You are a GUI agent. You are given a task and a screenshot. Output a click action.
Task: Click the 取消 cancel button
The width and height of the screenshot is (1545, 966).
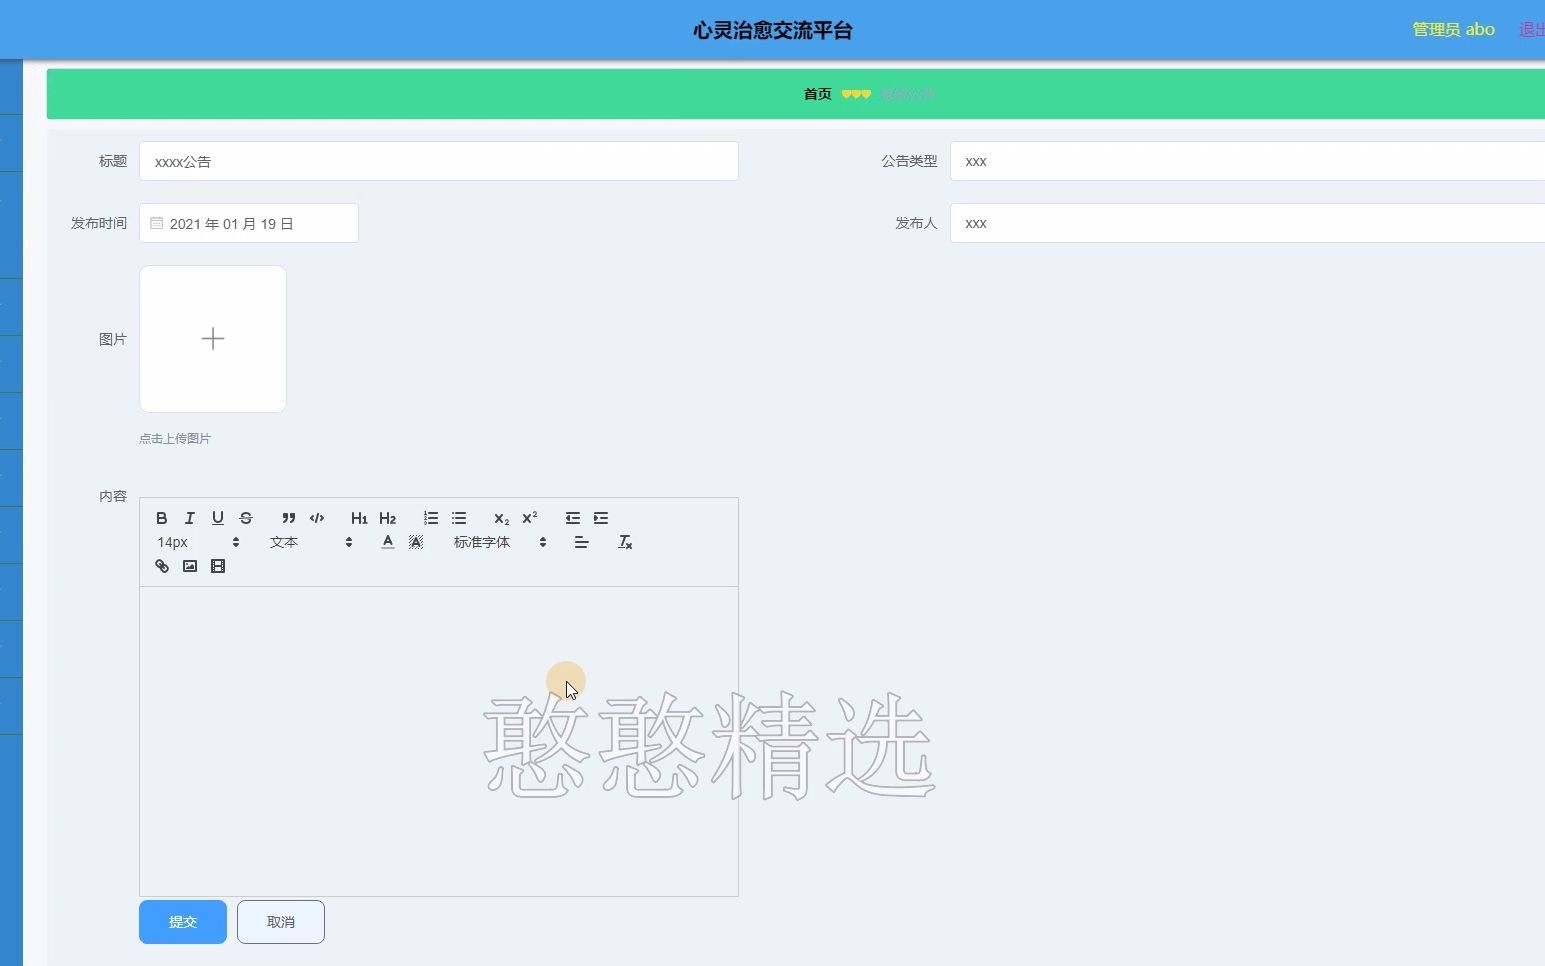click(x=281, y=922)
